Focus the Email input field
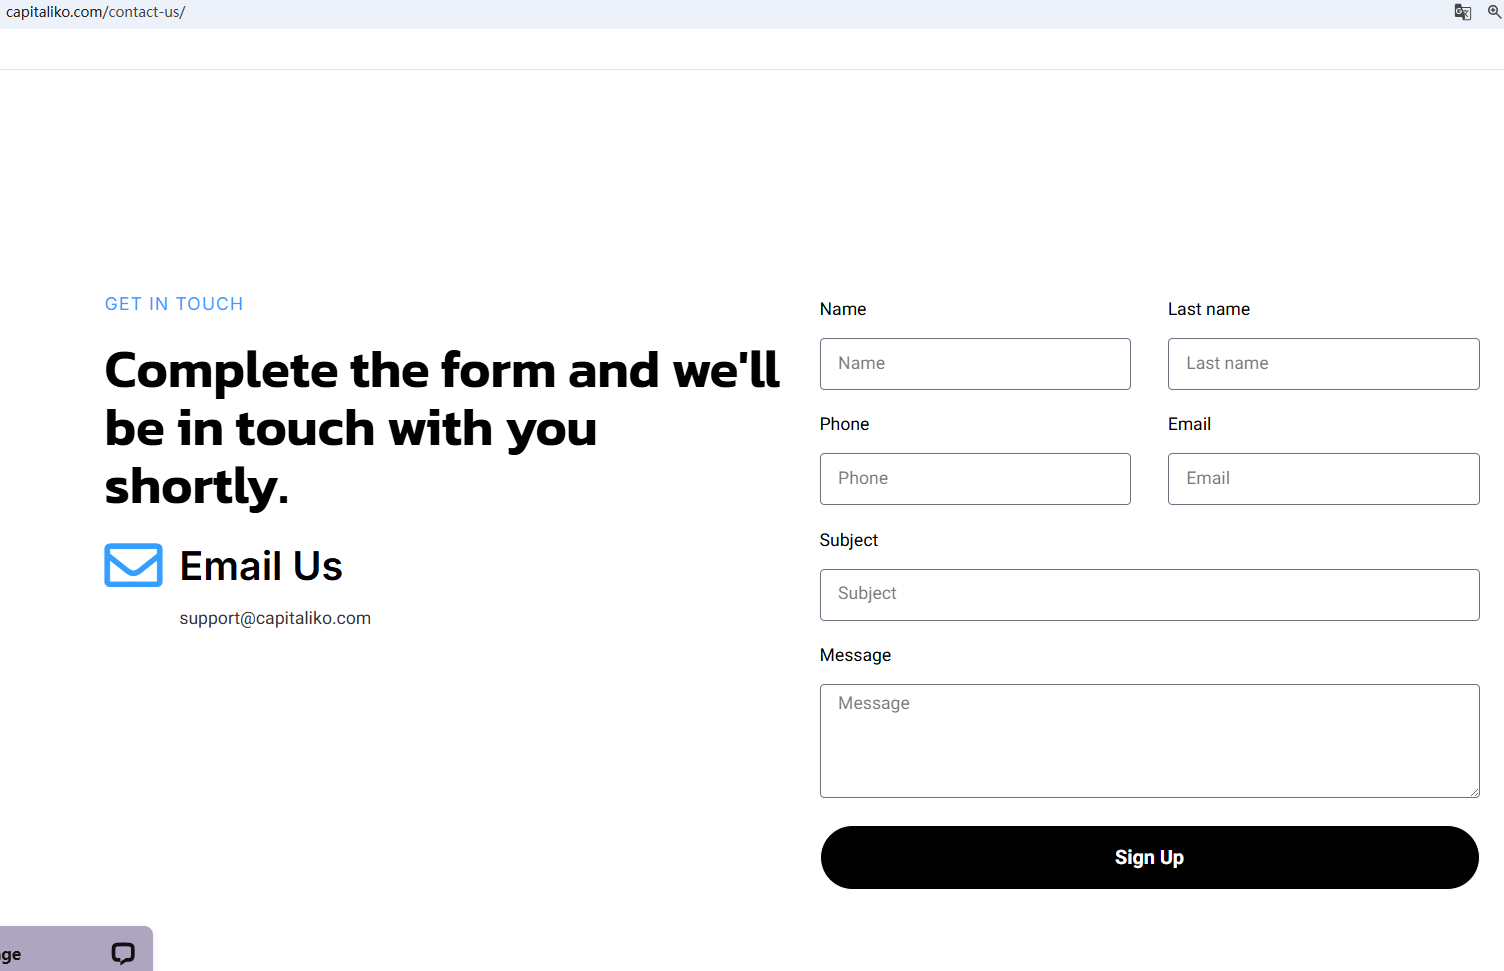Image resolution: width=1504 pixels, height=971 pixels. (1323, 479)
